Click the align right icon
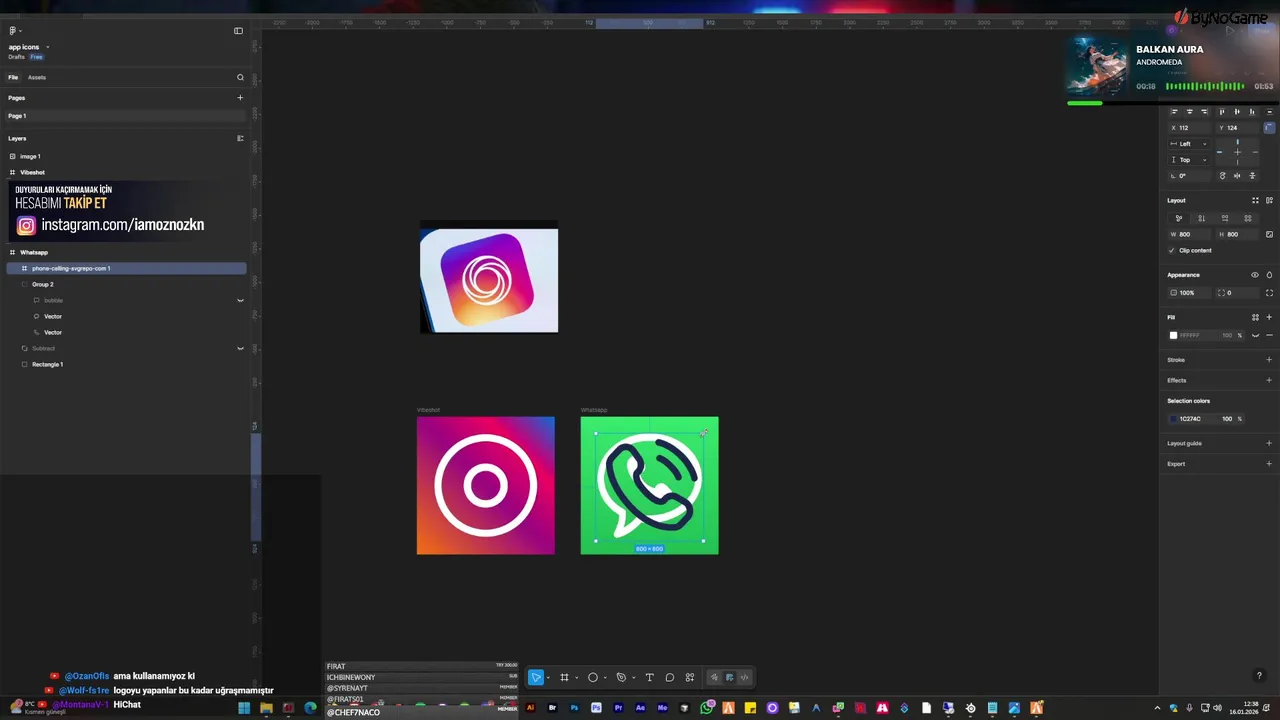Viewport: 1280px width, 720px height. tap(1204, 112)
